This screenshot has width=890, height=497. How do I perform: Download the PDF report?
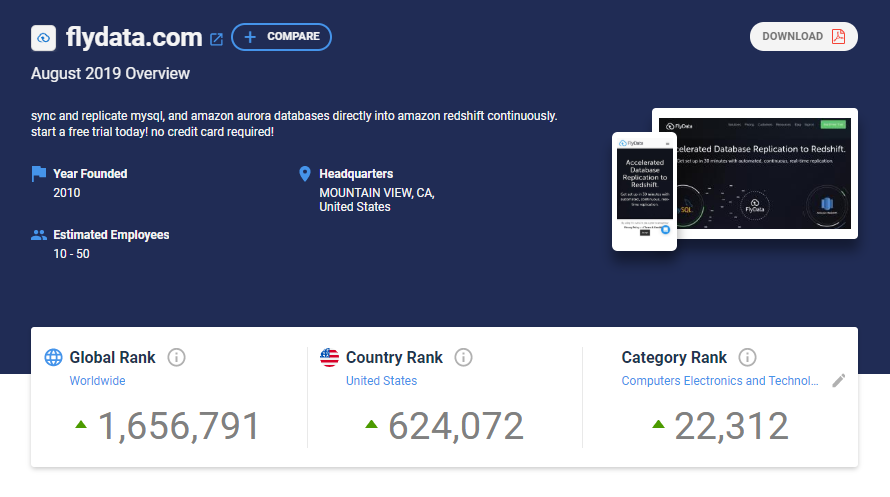point(803,36)
